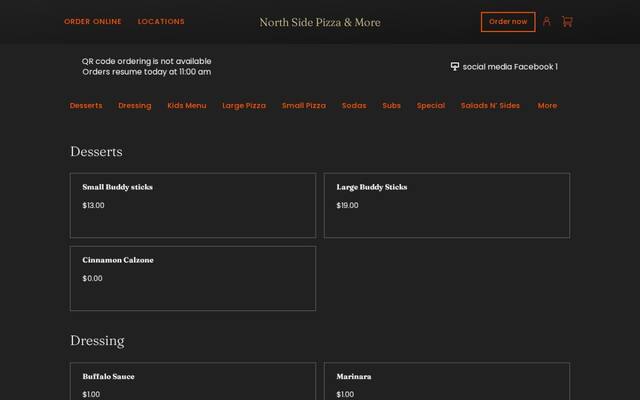This screenshot has width=640, height=400.
Task: Open the Large Buddy Sticks item card
Action: [447, 205]
